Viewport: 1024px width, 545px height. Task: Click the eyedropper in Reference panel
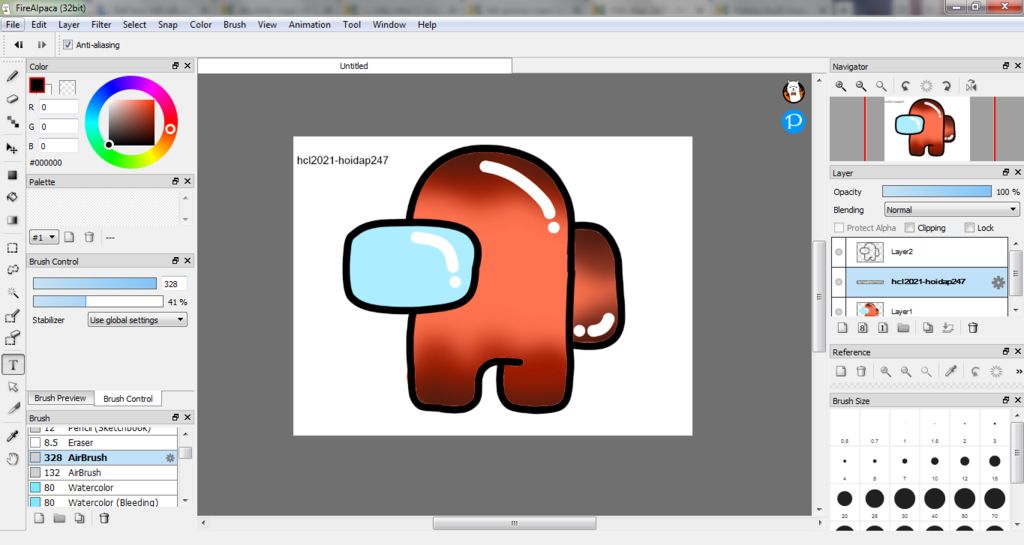tap(951, 371)
